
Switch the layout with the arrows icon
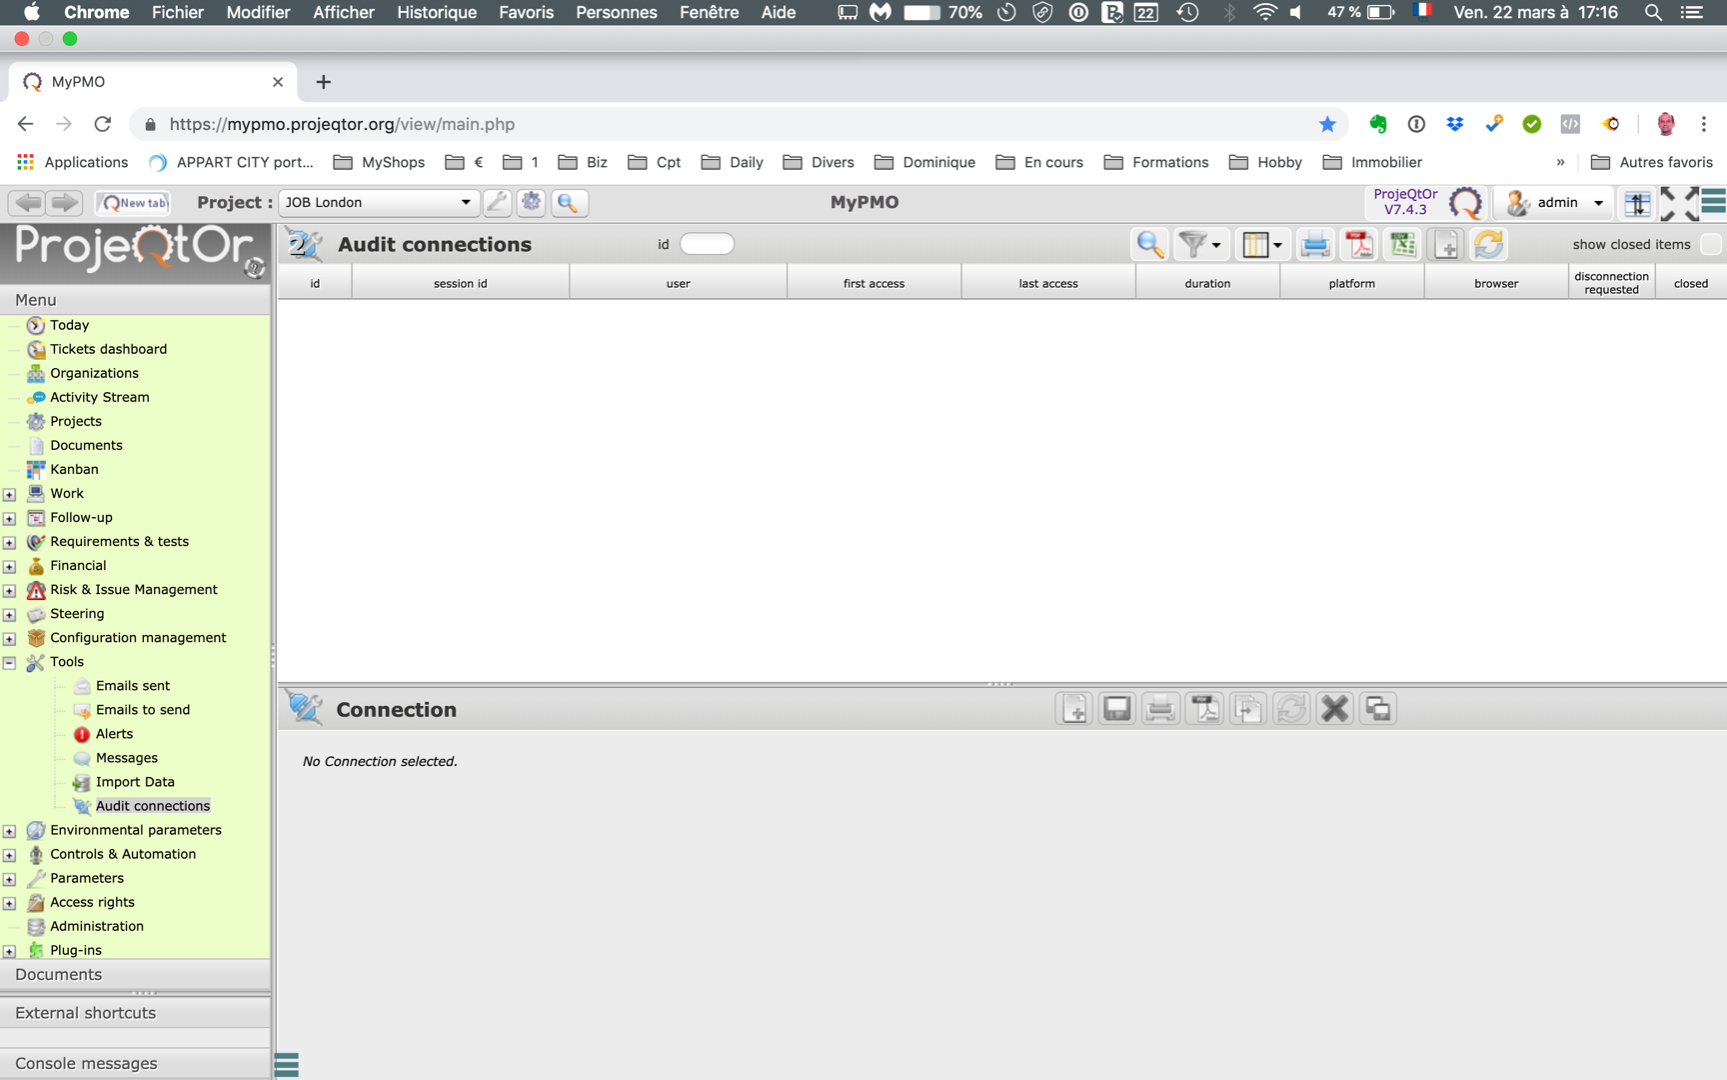(x=1637, y=203)
